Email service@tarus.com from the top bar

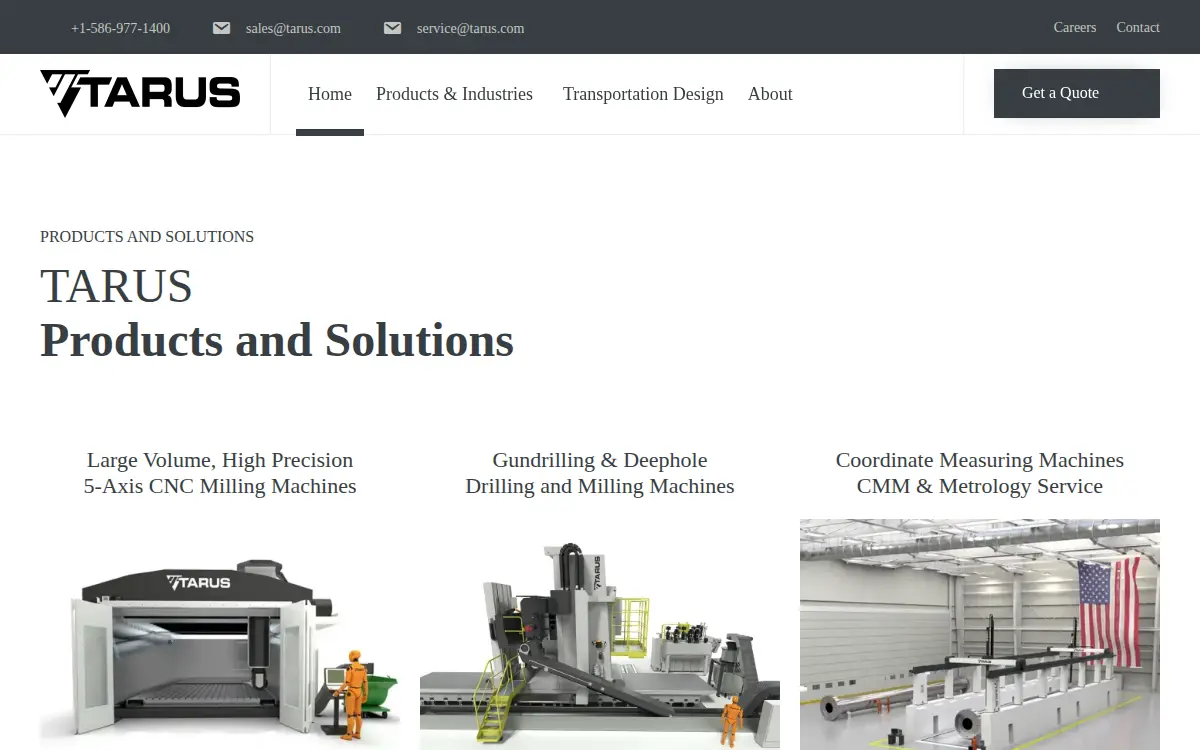(x=470, y=28)
